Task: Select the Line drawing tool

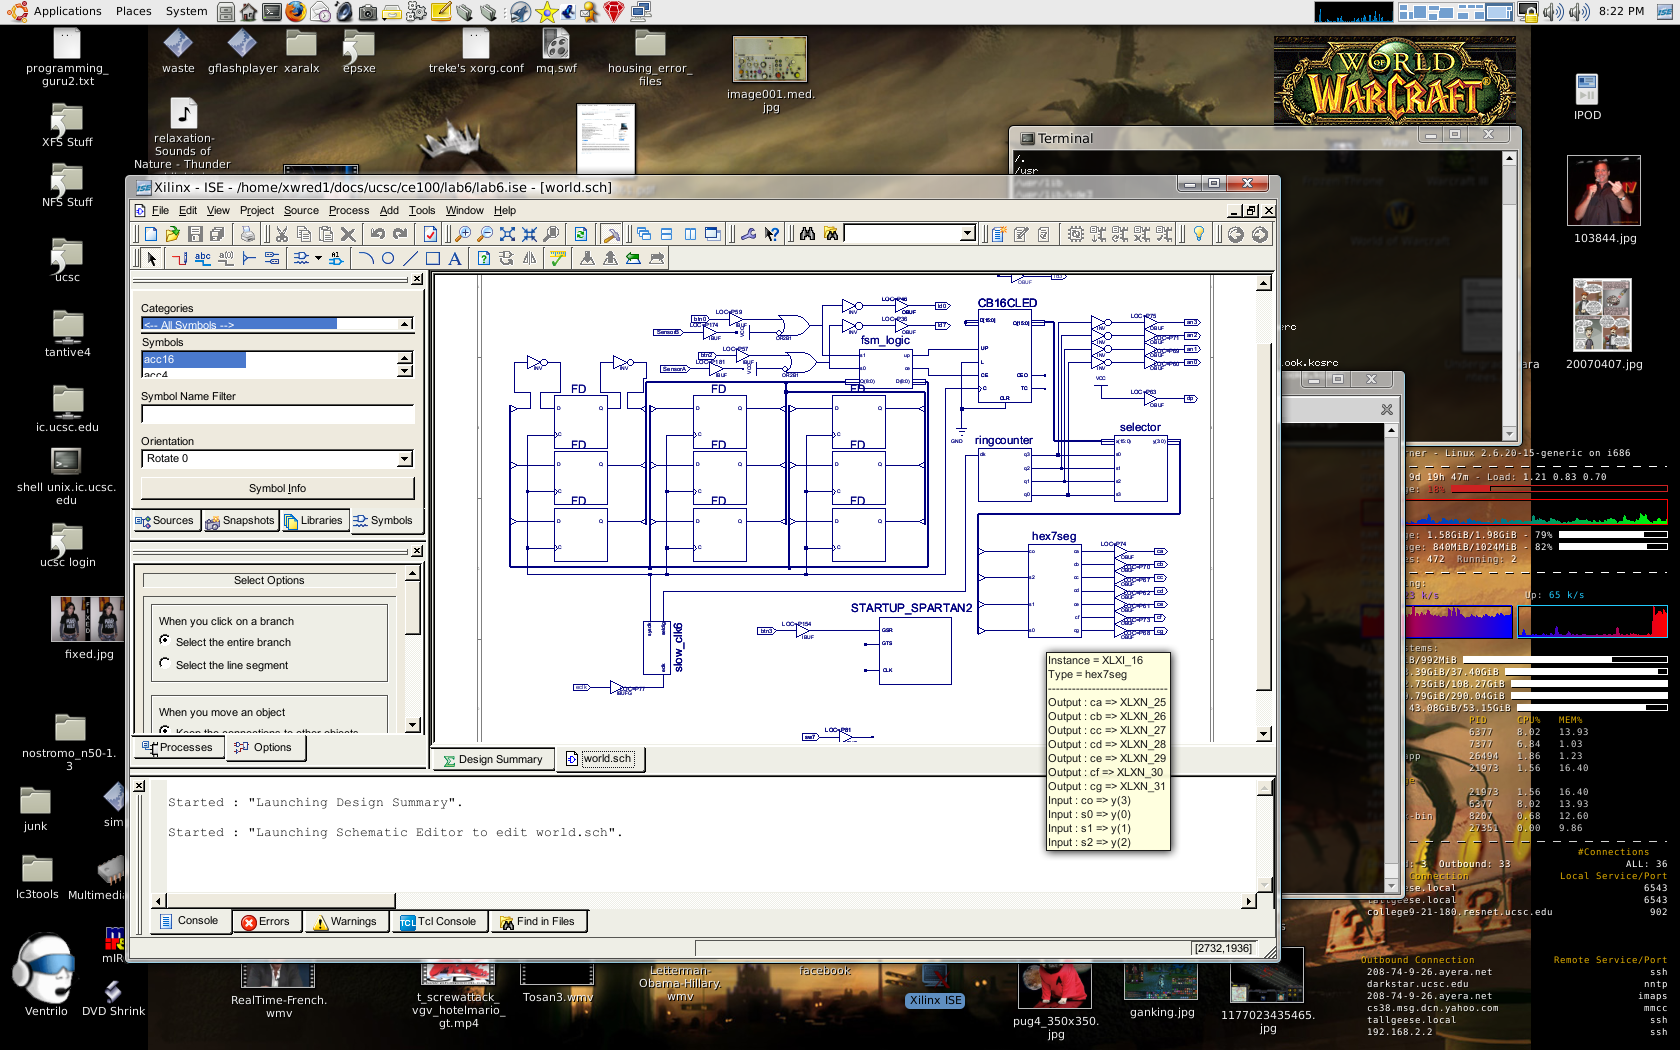Action: pyautogui.click(x=410, y=258)
